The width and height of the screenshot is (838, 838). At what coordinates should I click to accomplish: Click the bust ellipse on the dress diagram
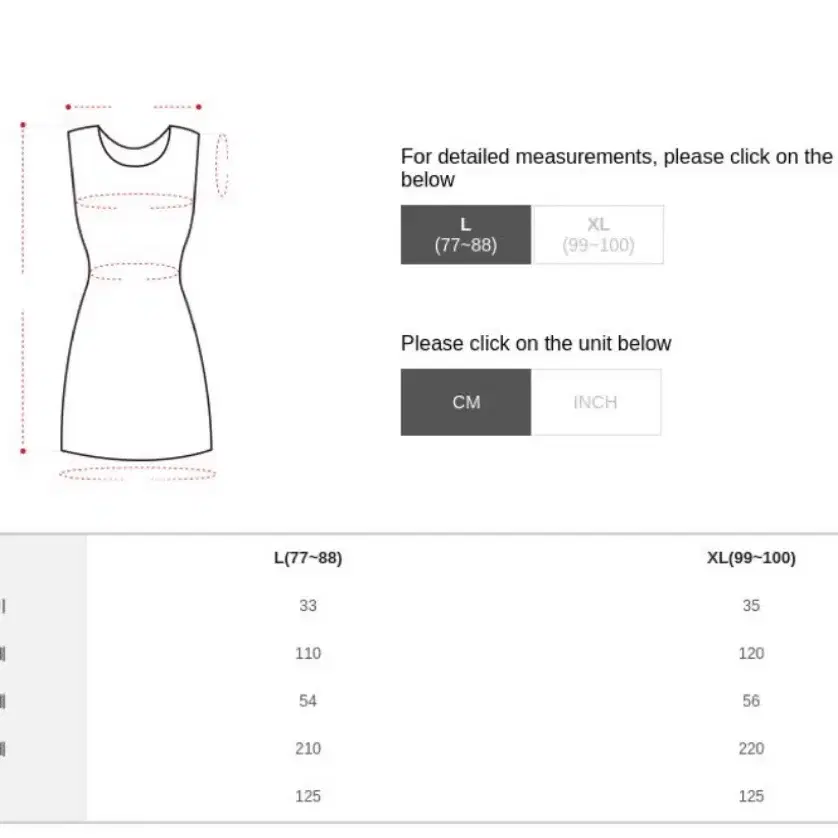pyautogui.click(x=134, y=201)
